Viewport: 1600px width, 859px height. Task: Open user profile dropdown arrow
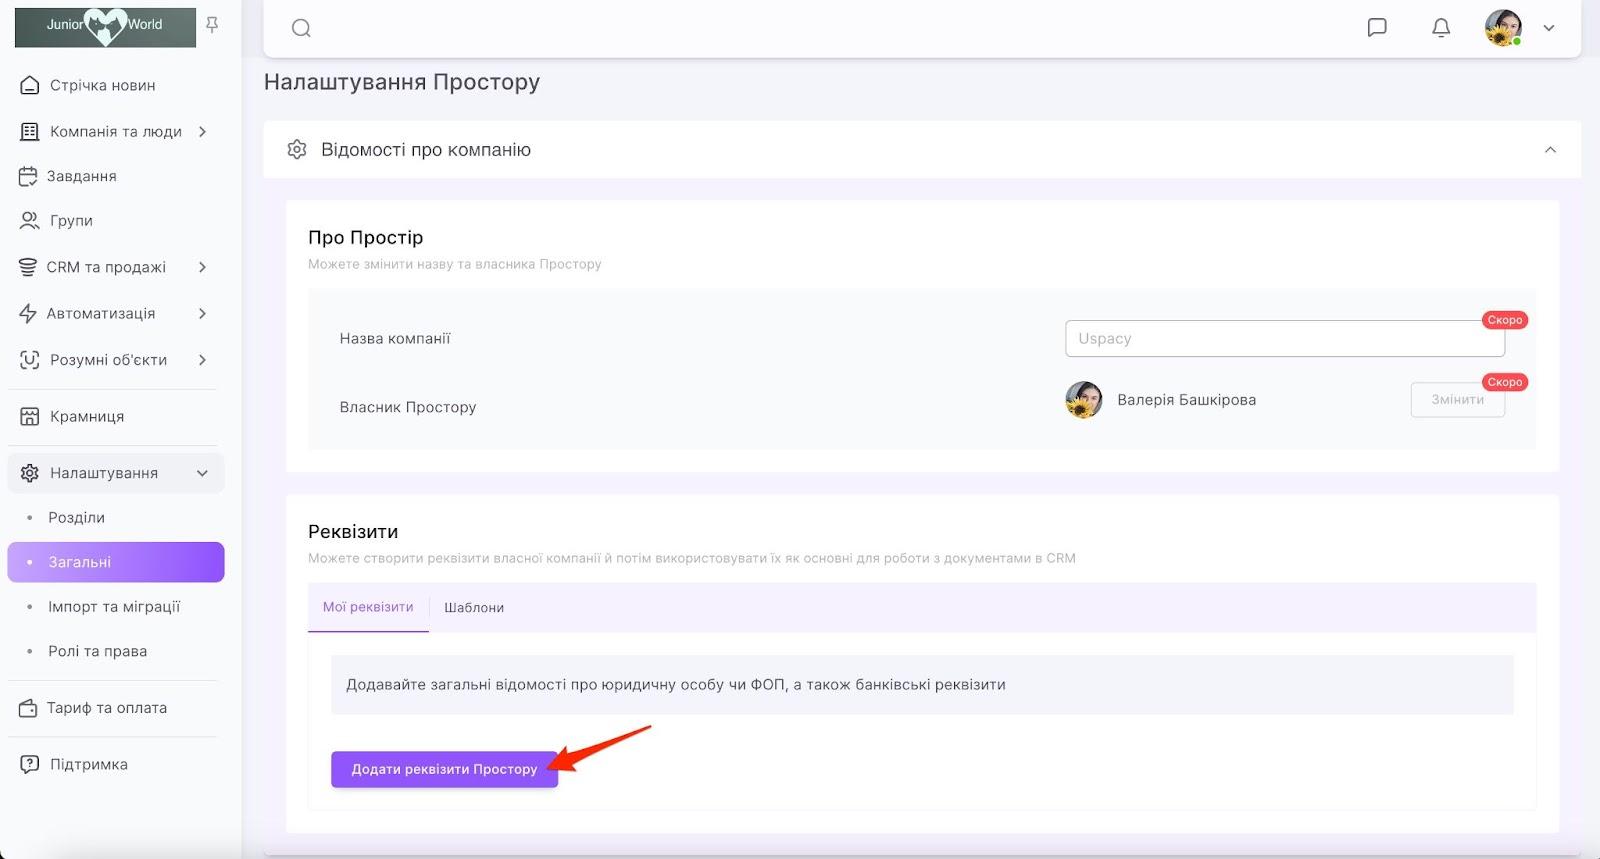(x=1549, y=28)
